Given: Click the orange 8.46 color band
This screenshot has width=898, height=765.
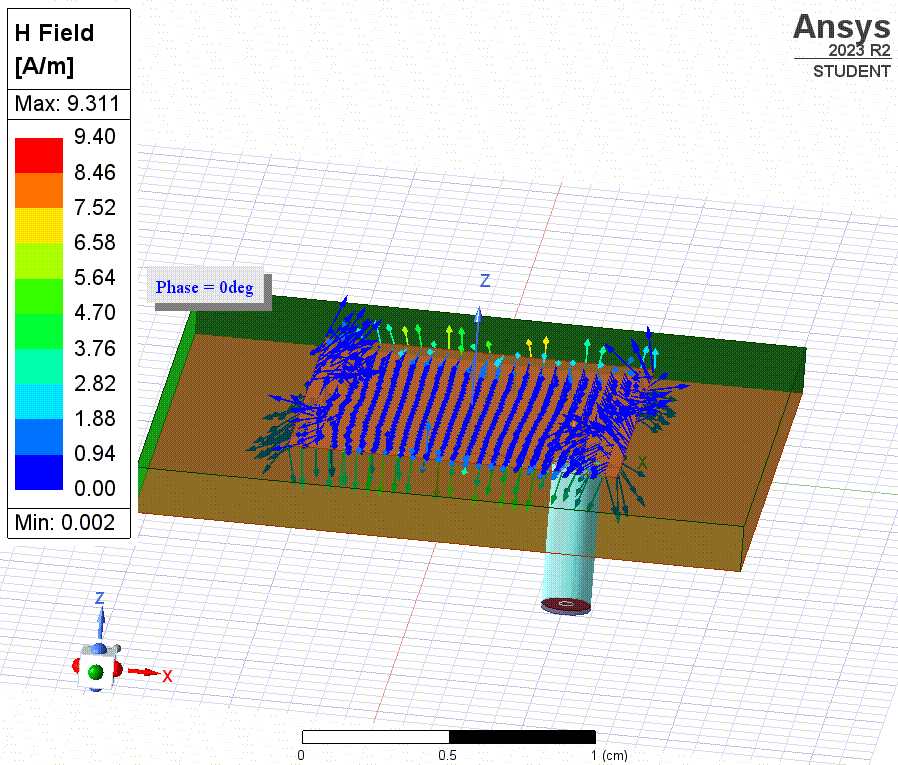Looking at the screenshot, I should [38, 190].
